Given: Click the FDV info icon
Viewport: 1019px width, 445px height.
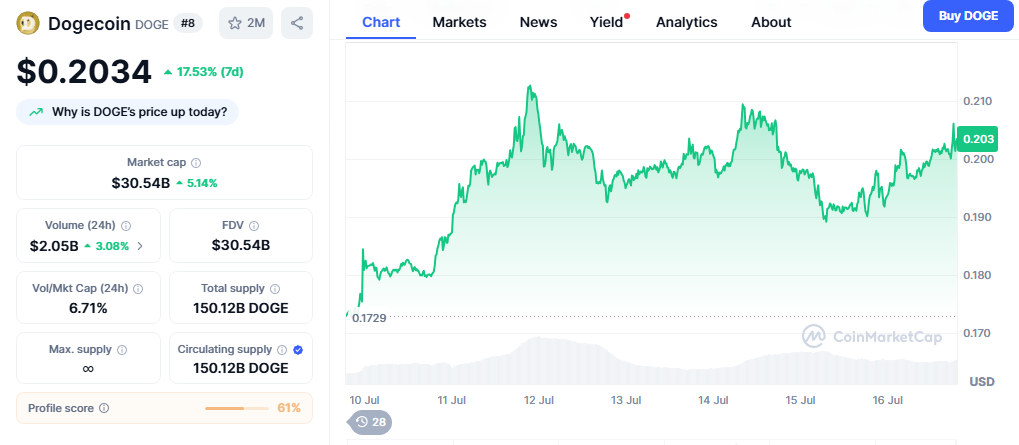Looking at the screenshot, I should (254, 226).
